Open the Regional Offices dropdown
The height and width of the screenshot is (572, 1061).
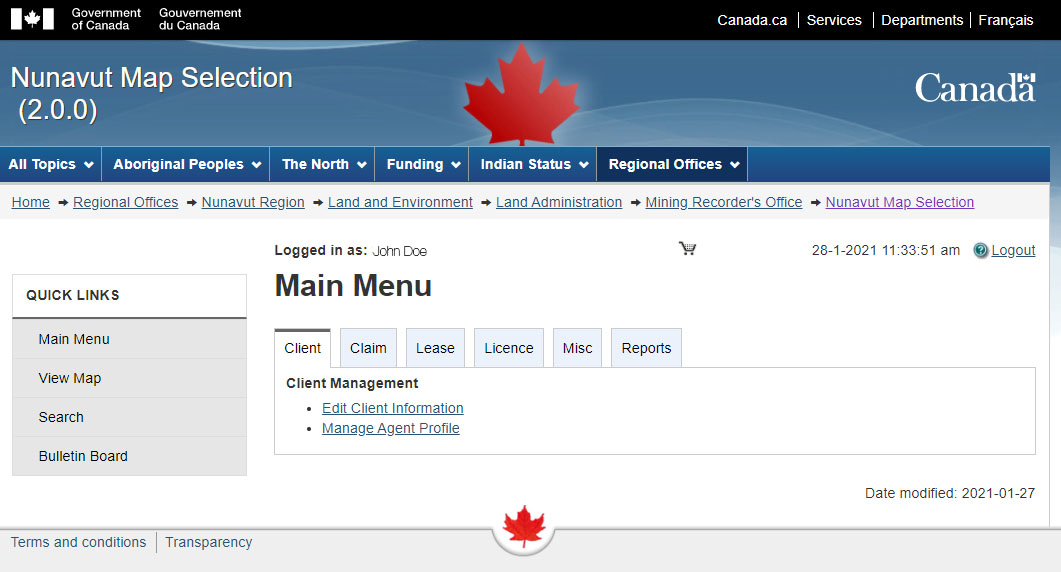pyautogui.click(x=674, y=165)
